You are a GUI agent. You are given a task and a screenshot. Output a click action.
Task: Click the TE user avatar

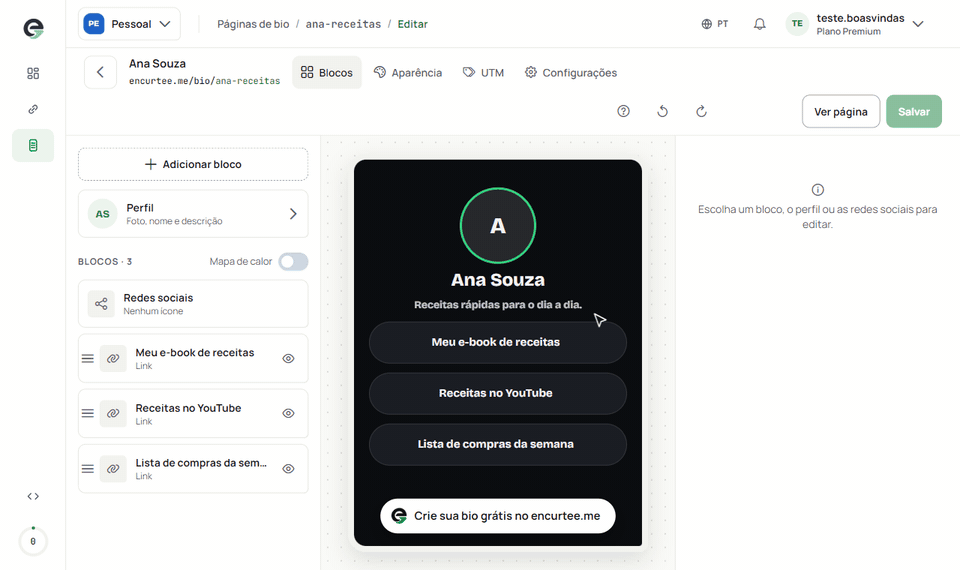tap(797, 24)
